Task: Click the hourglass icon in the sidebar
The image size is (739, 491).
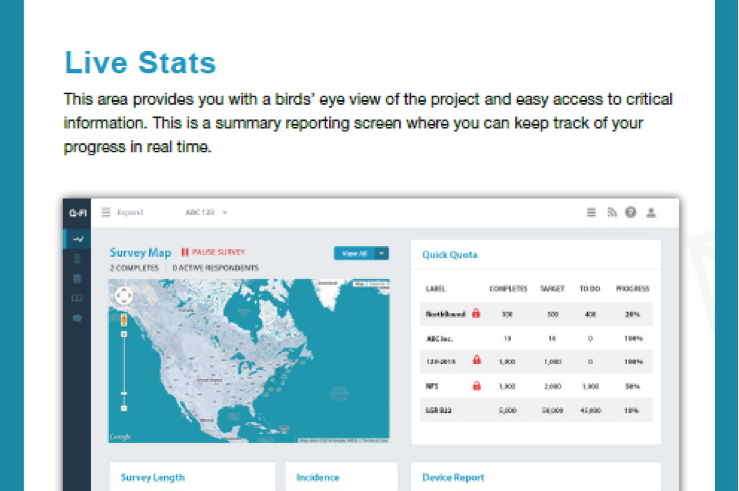Action: (x=77, y=258)
